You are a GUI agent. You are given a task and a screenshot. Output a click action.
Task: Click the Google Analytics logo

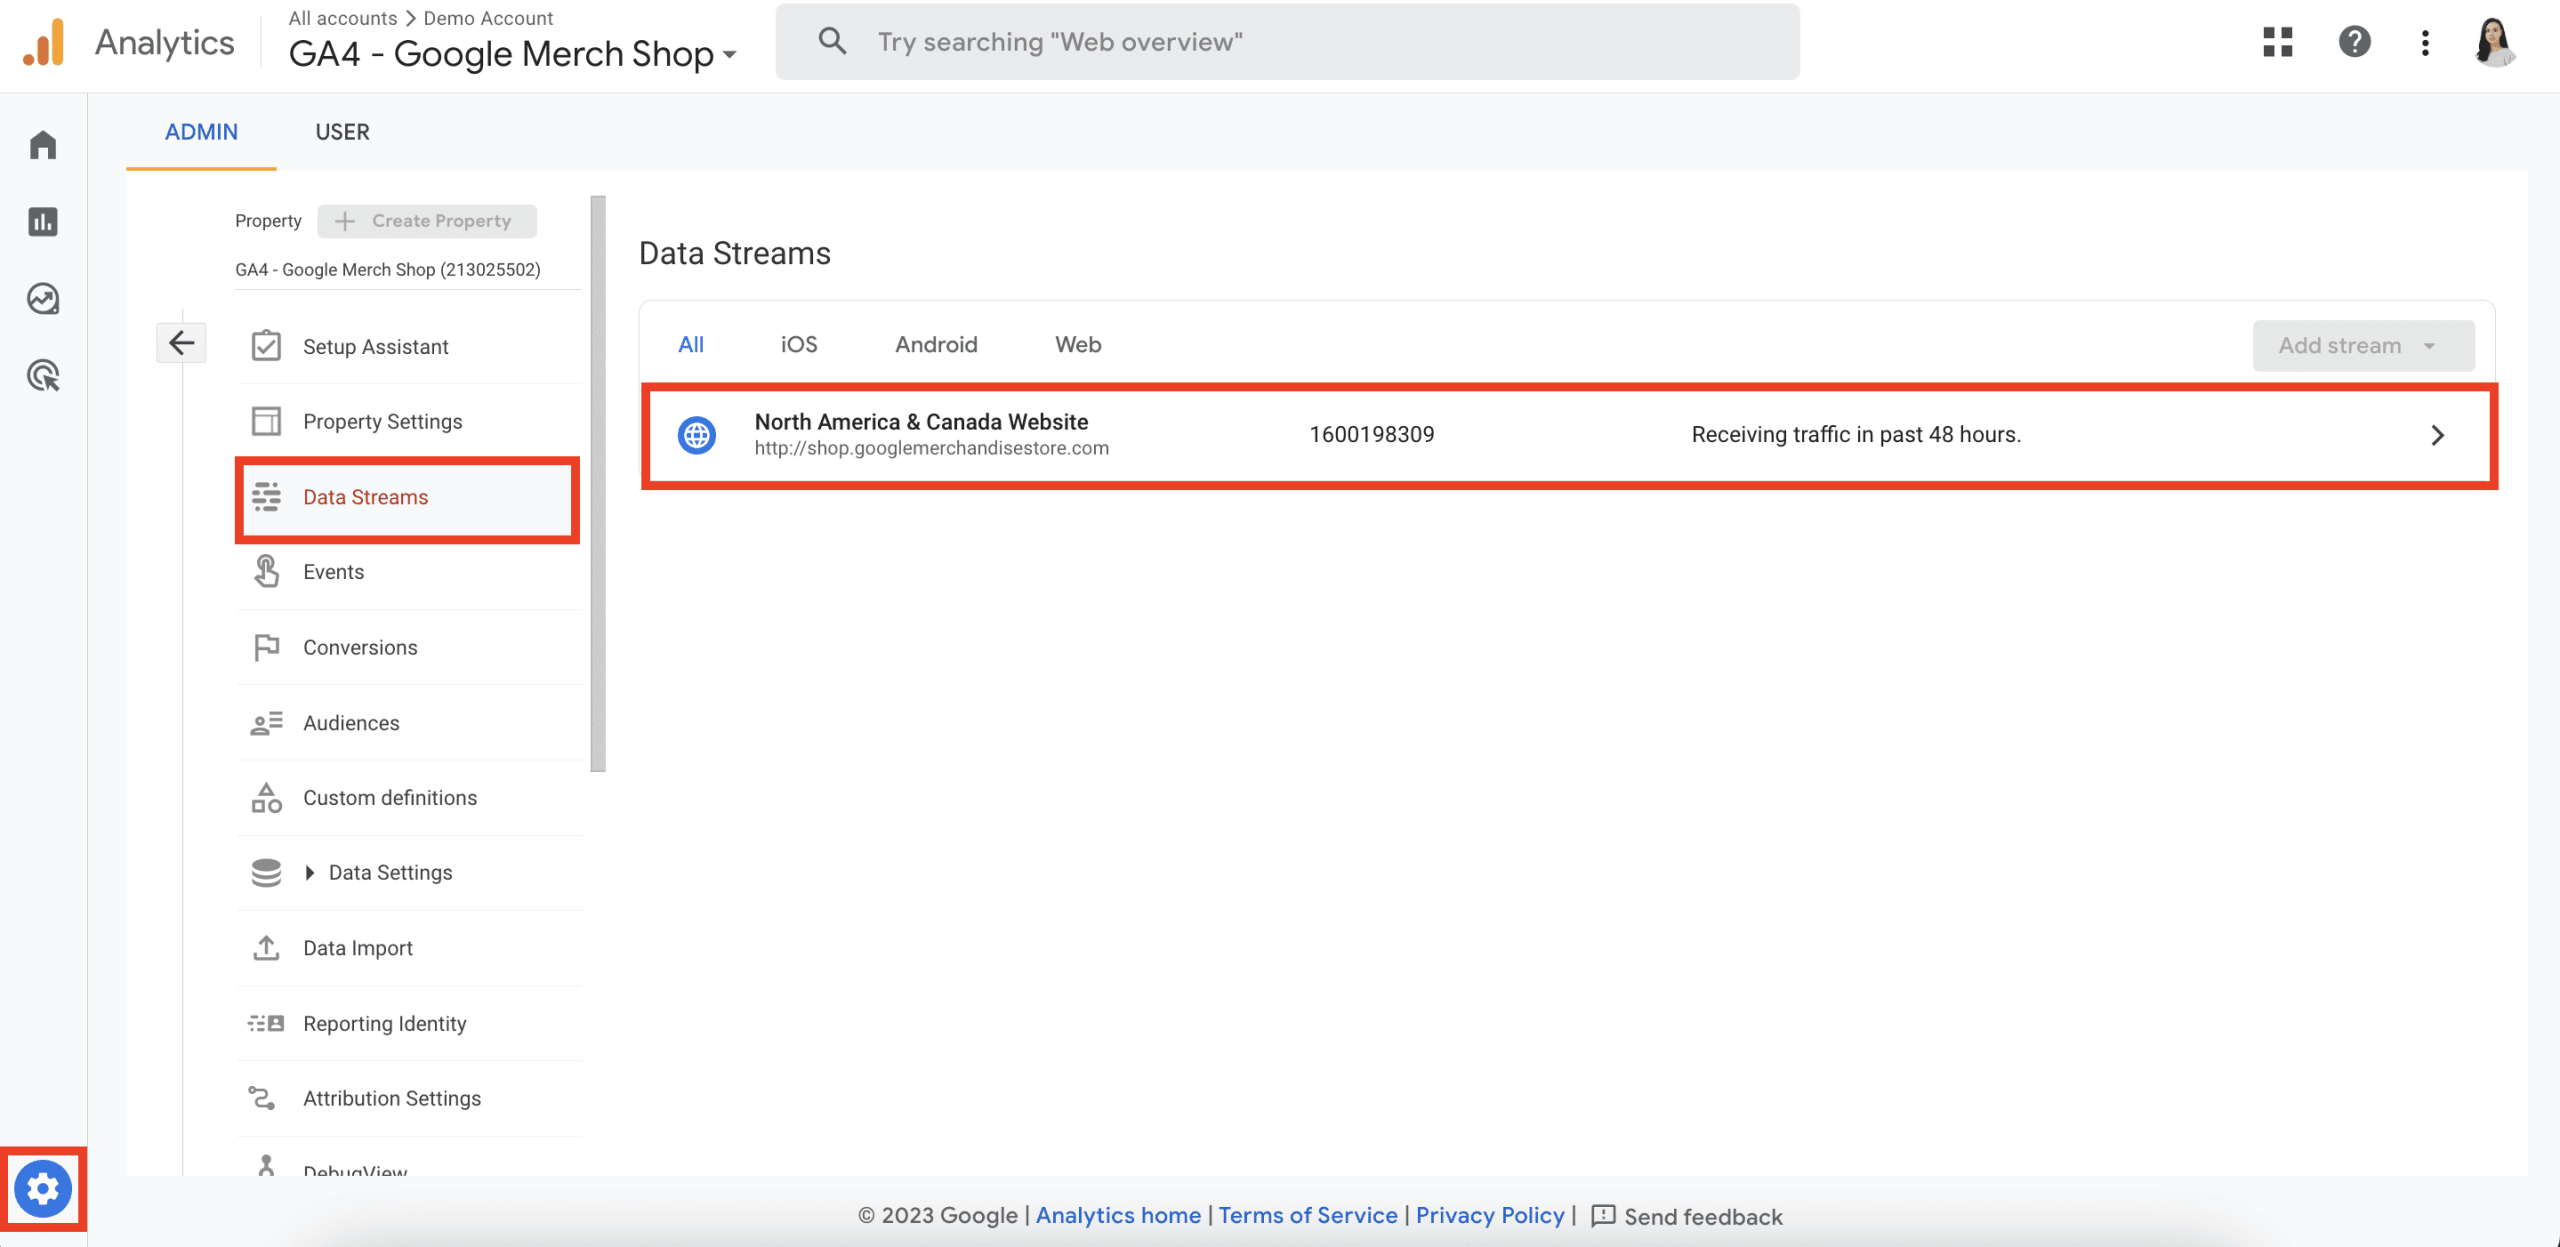click(x=44, y=43)
